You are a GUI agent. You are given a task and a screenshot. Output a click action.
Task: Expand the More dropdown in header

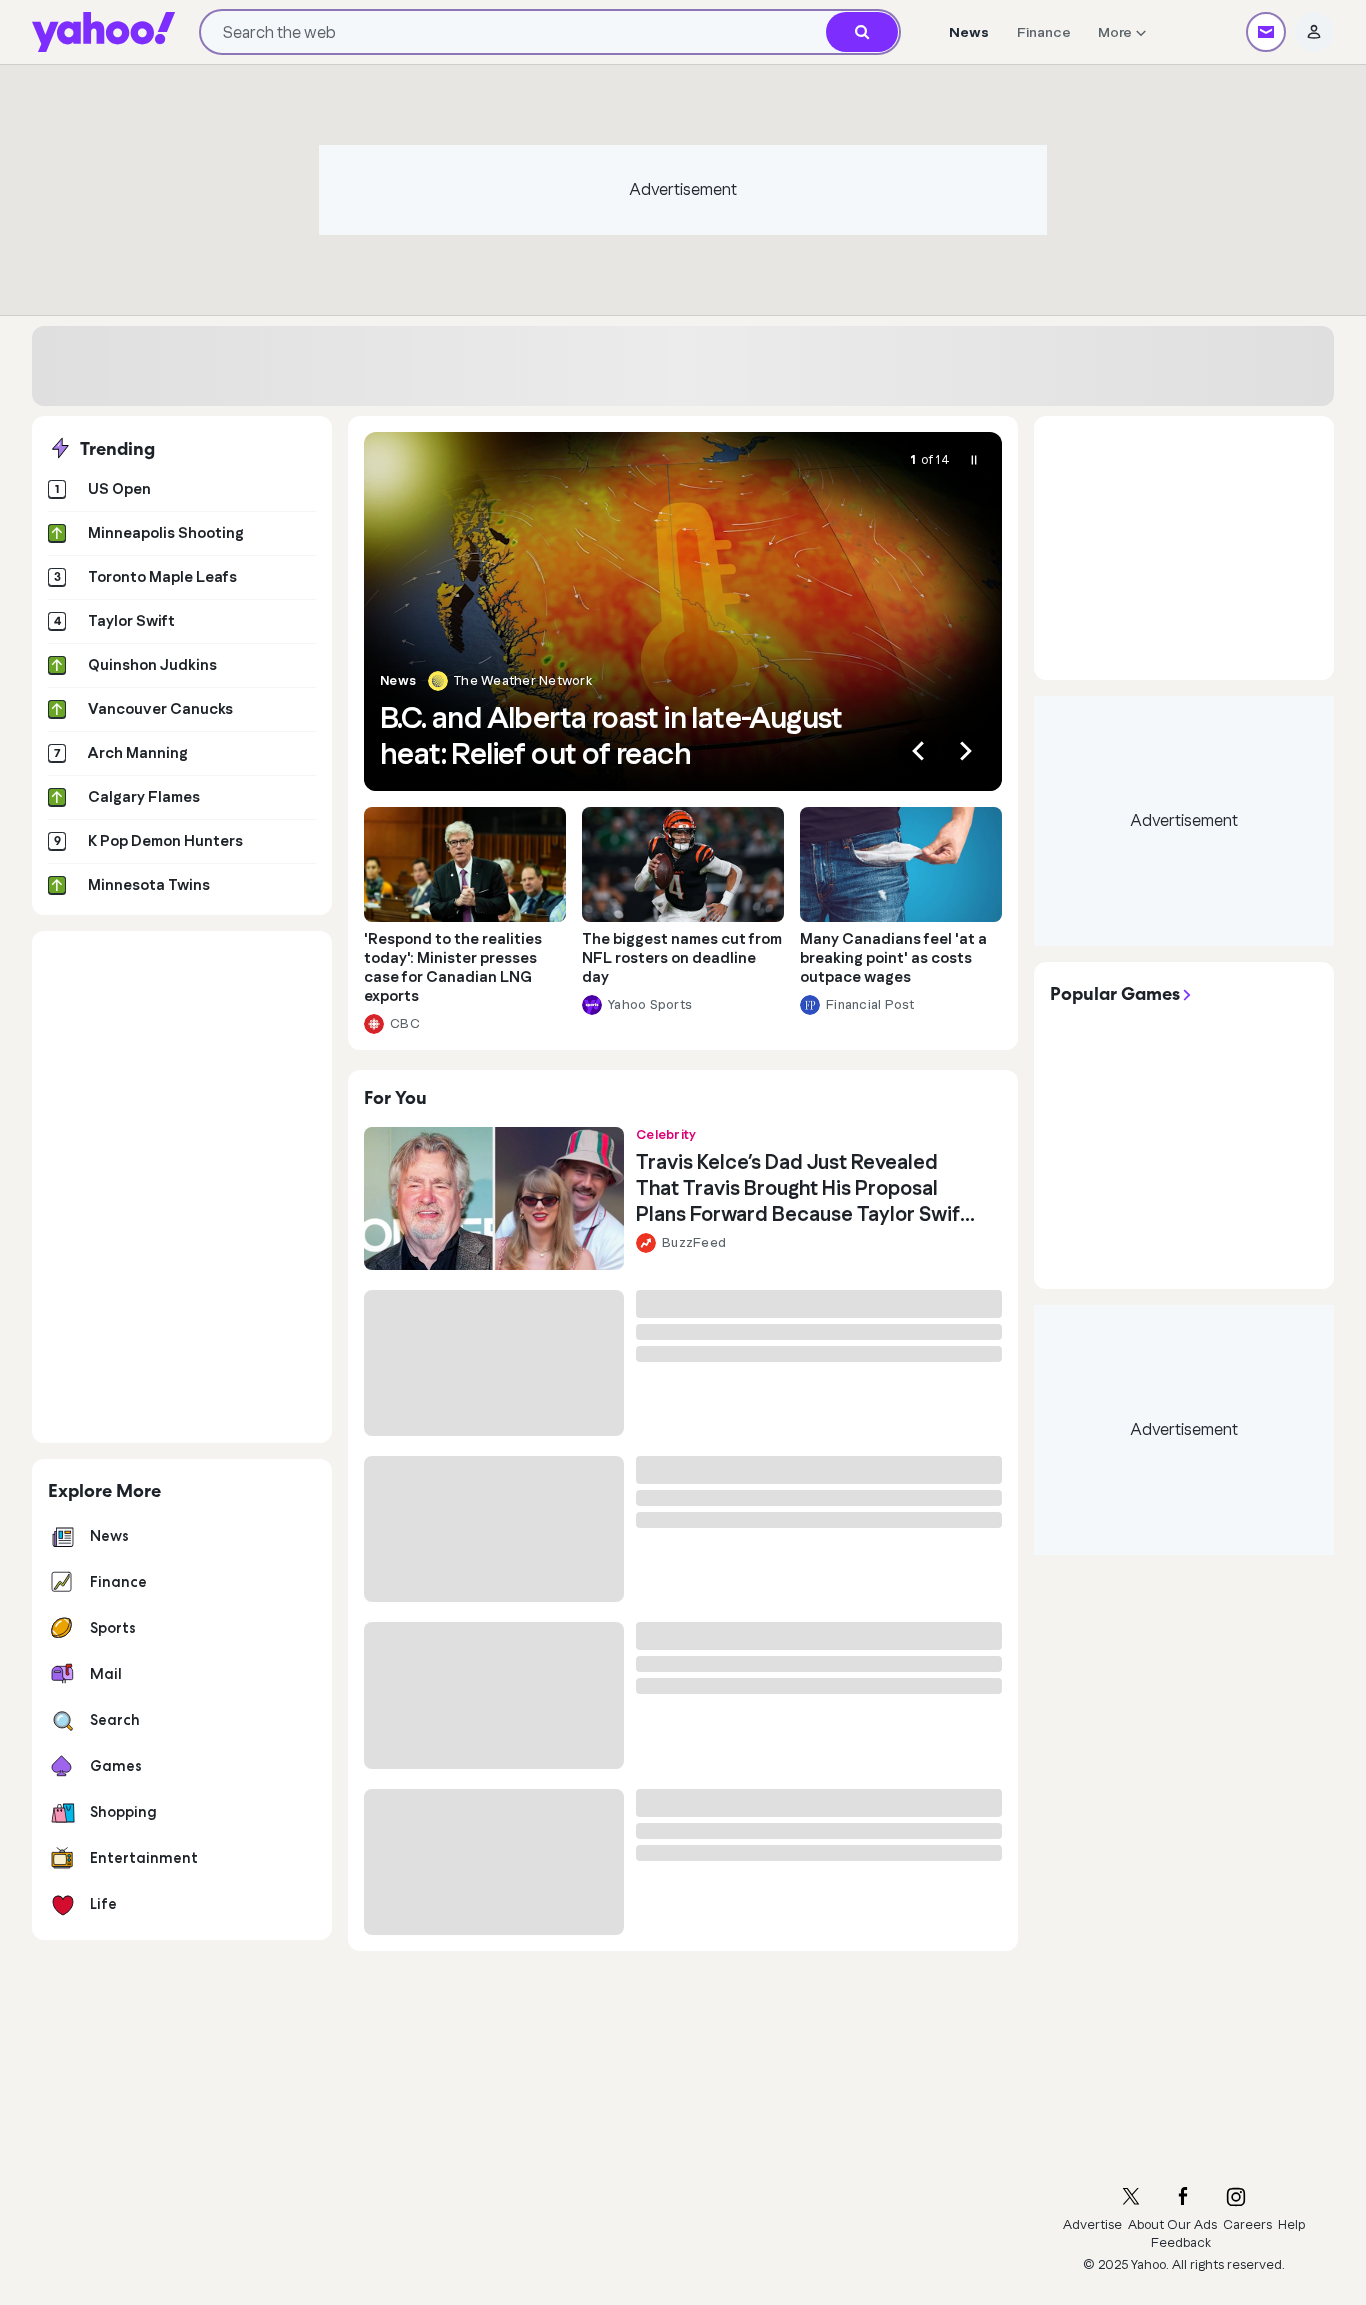tap(1122, 32)
